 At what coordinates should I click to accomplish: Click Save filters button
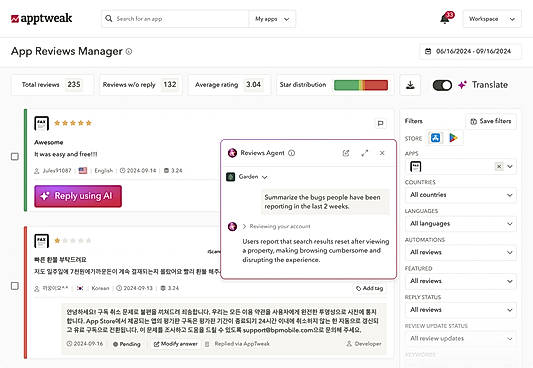(x=491, y=121)
